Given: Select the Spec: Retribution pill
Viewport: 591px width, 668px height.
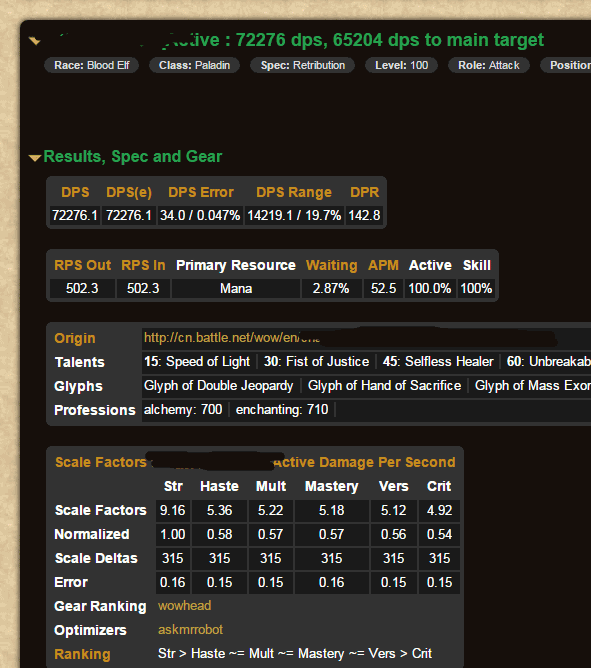Looking at the screenshot, I should point(303,65).
